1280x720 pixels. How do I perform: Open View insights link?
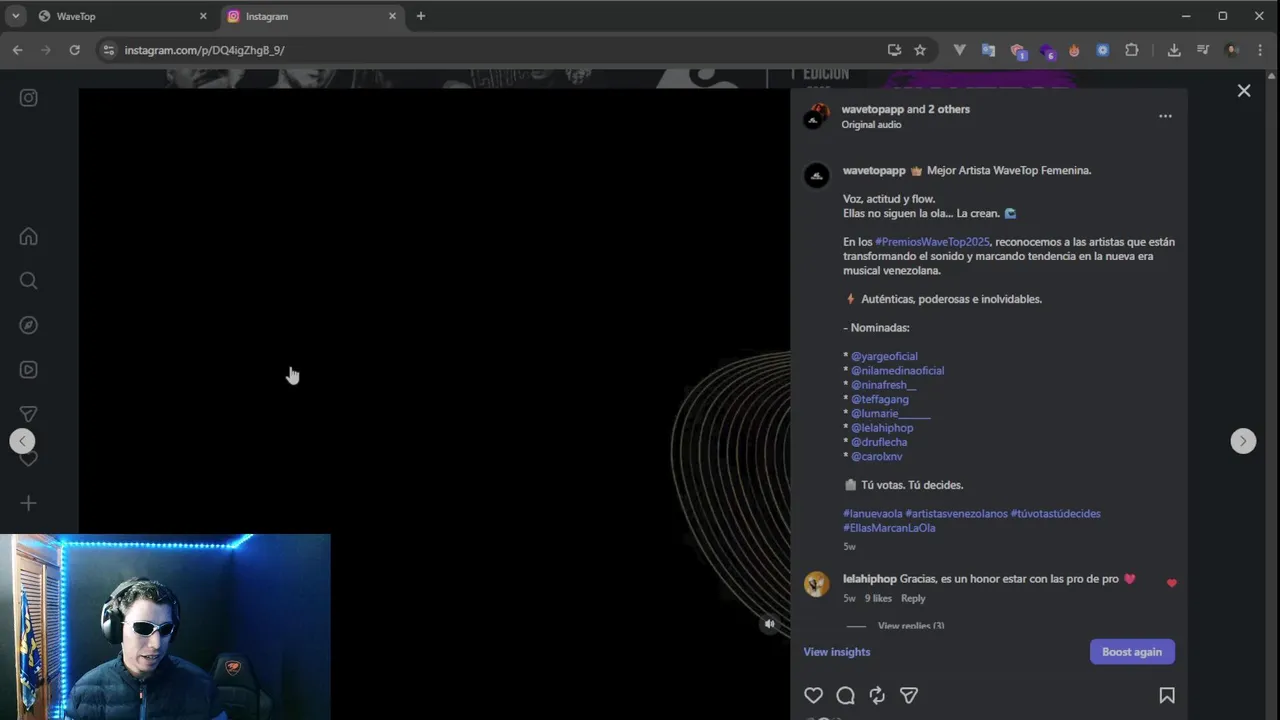[x=837, y=652]
